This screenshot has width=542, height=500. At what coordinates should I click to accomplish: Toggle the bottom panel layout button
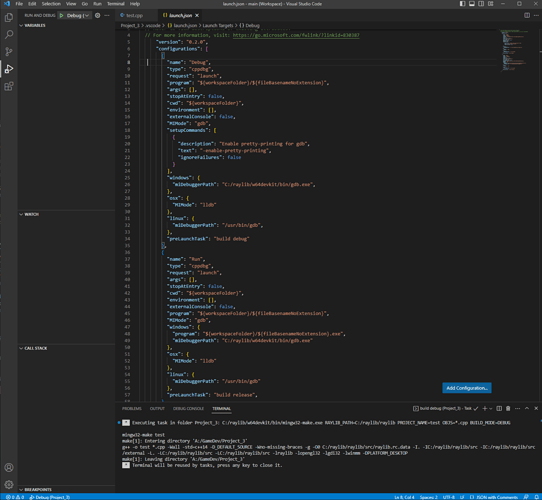pos(472,4)
